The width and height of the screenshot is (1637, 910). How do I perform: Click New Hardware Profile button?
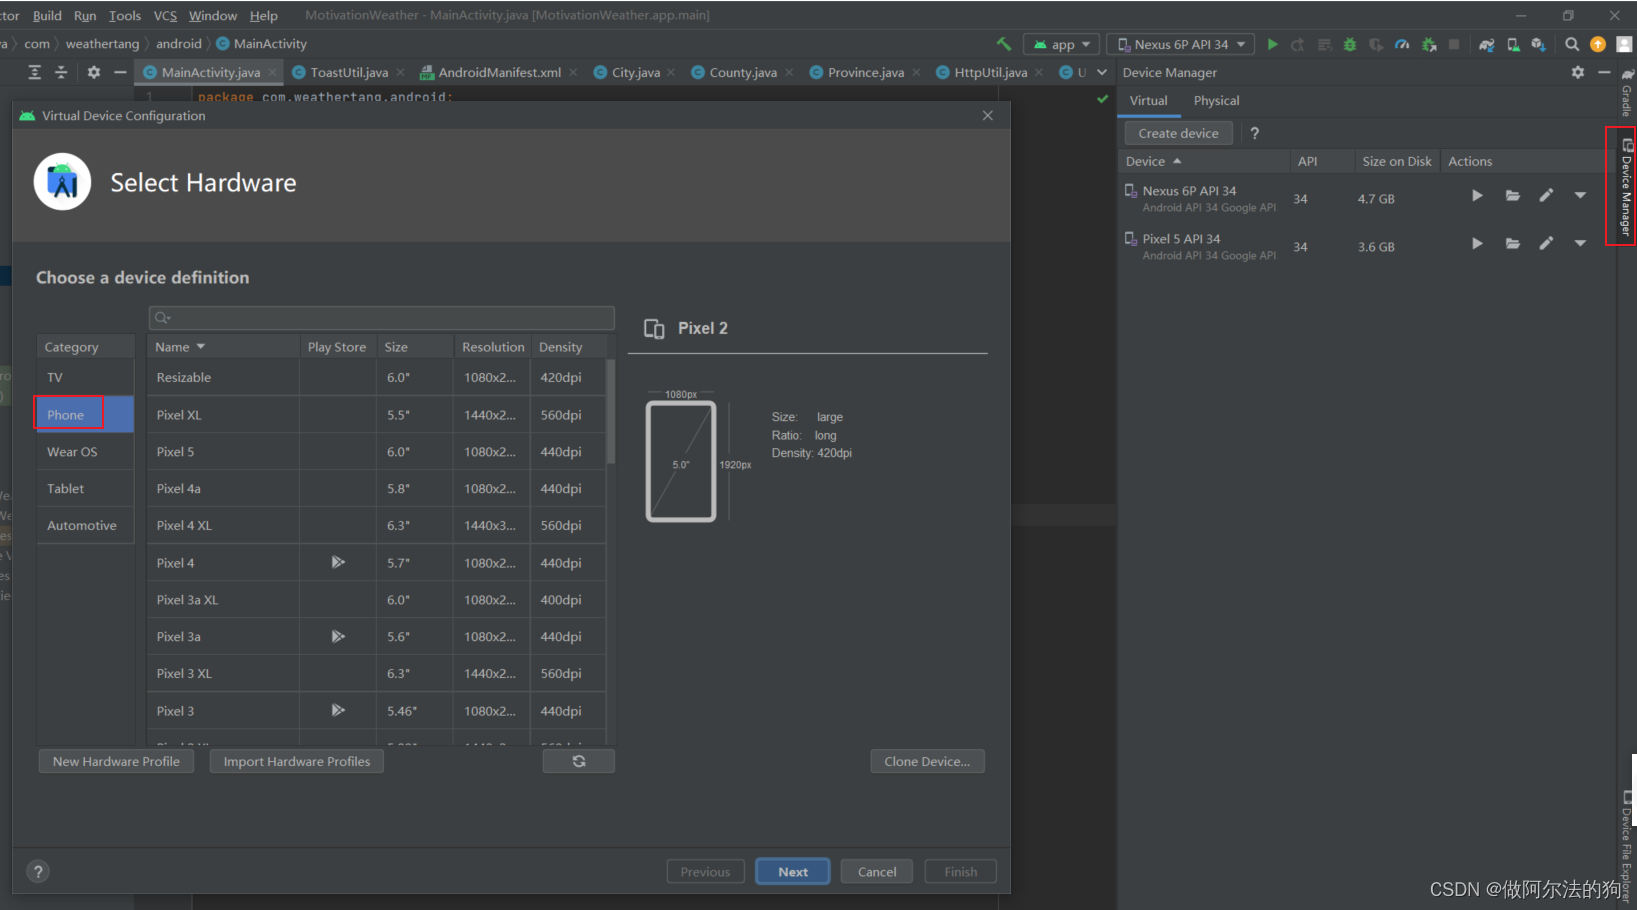tap(116, 761)
